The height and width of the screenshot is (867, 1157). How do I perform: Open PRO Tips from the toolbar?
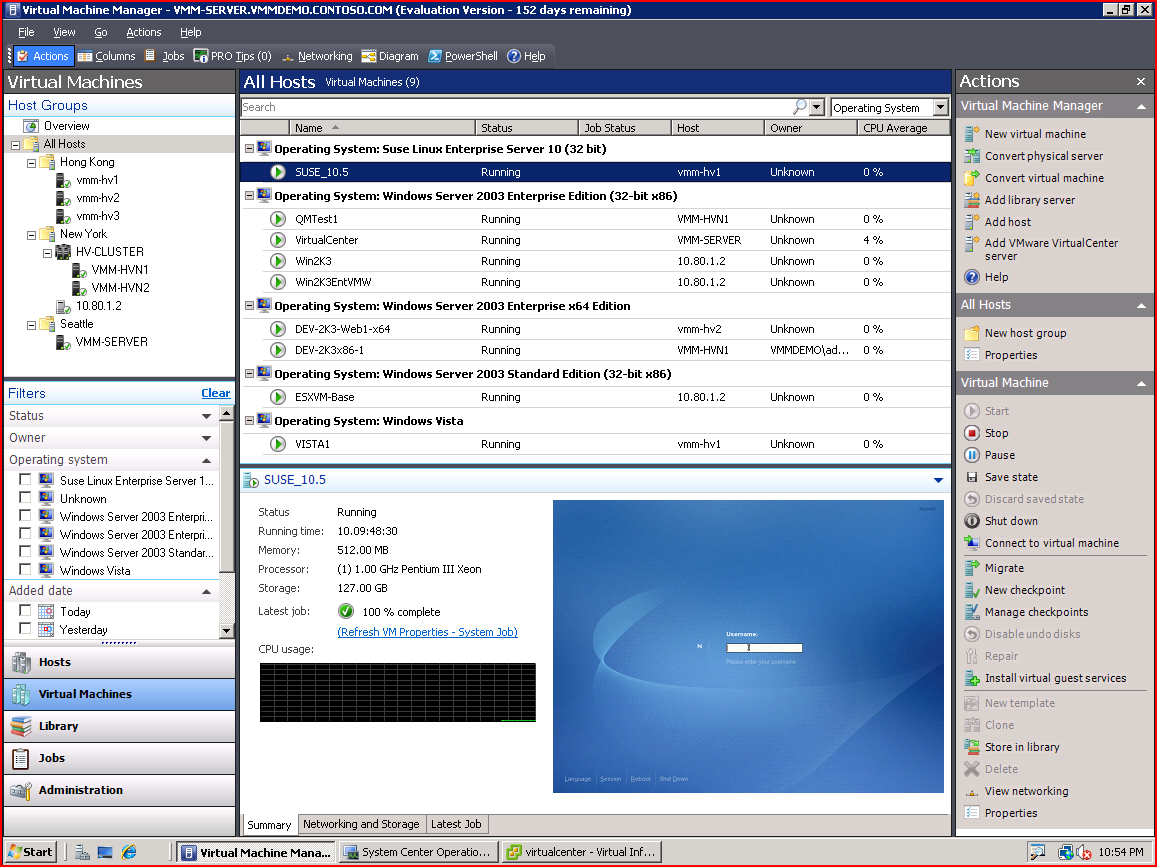(232, 56)
